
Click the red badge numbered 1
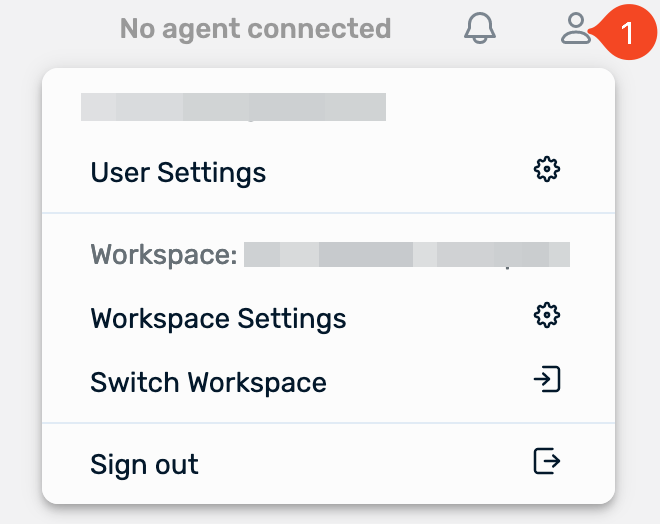pyautogui.click(x=625, y=33)
